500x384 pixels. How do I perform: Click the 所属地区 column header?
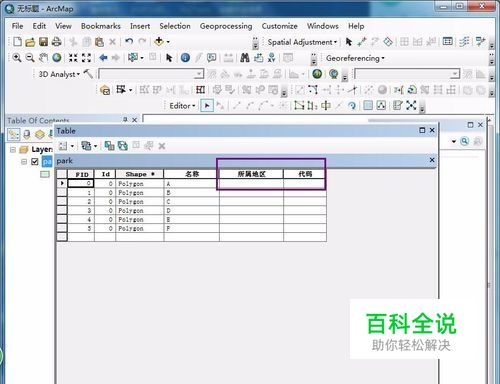point(251,174)
